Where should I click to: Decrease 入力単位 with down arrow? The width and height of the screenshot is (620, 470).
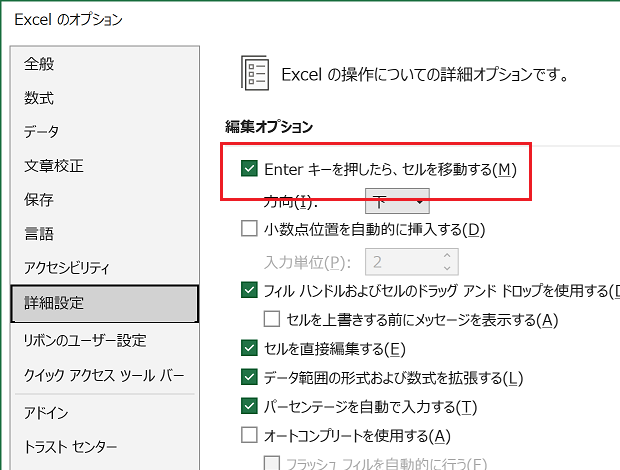coord(447,268)
